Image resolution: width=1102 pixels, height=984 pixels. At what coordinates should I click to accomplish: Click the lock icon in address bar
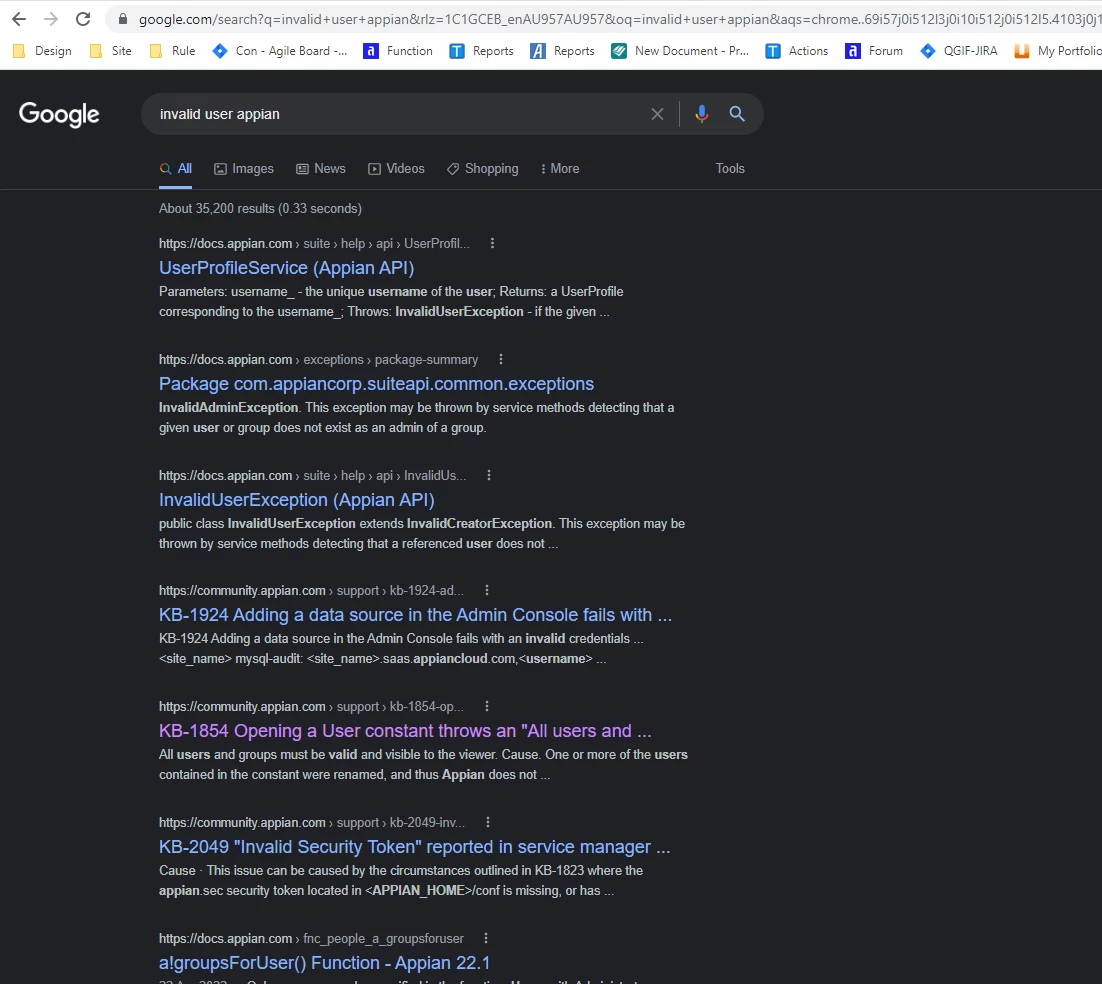click(x=123, y=19)
